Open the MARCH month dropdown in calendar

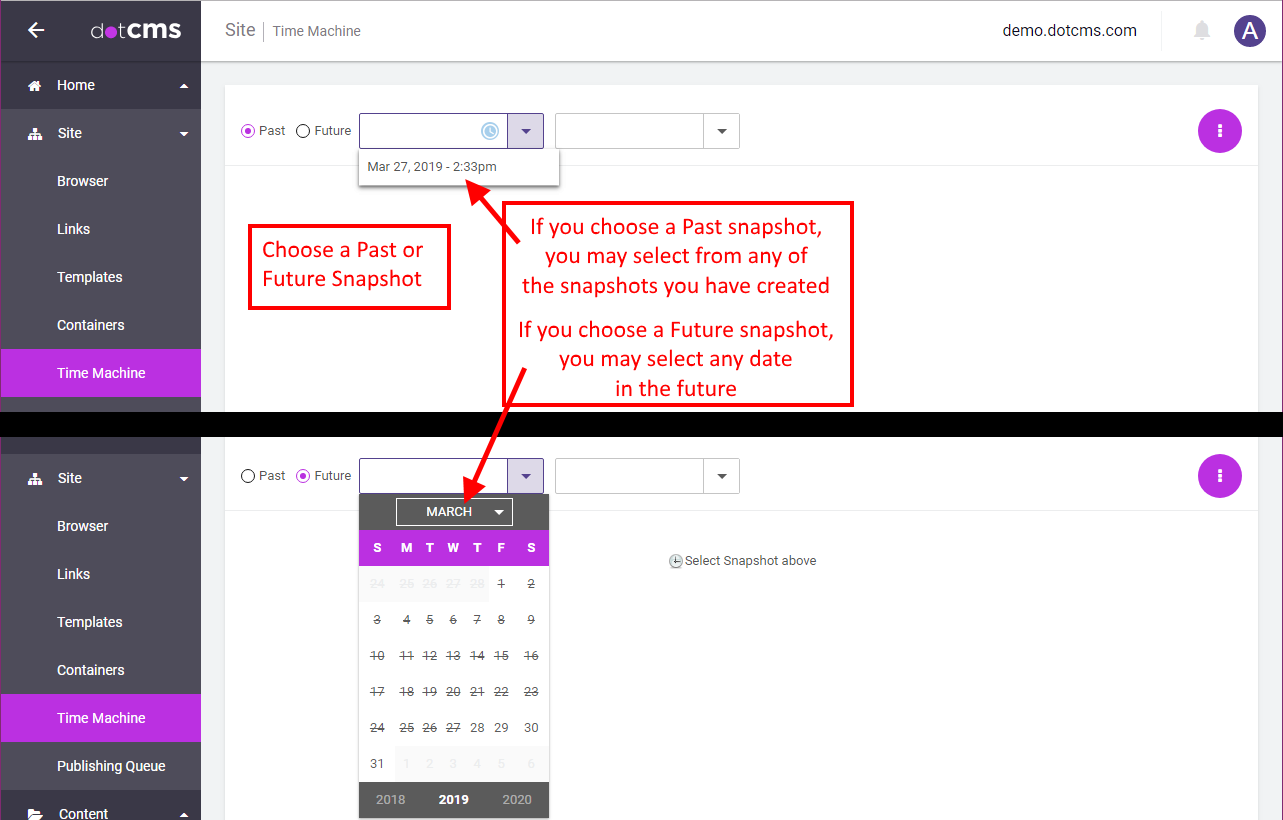454,512
